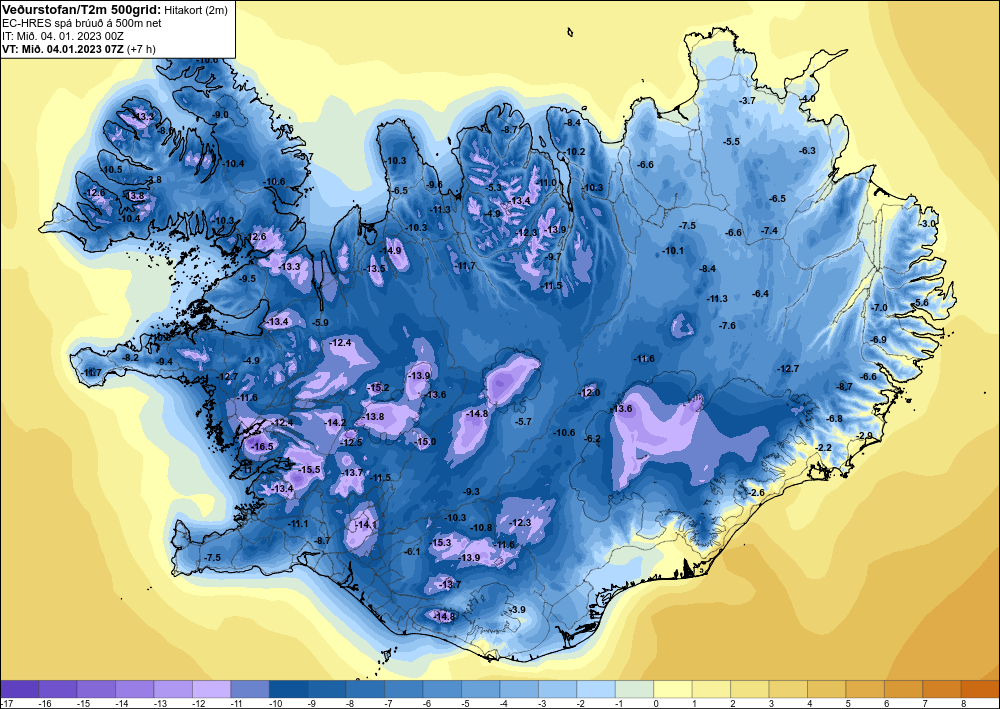This screenshot has height=709, width=1000.
Task: Click the -10.2 temperature label
Action: 574,152
